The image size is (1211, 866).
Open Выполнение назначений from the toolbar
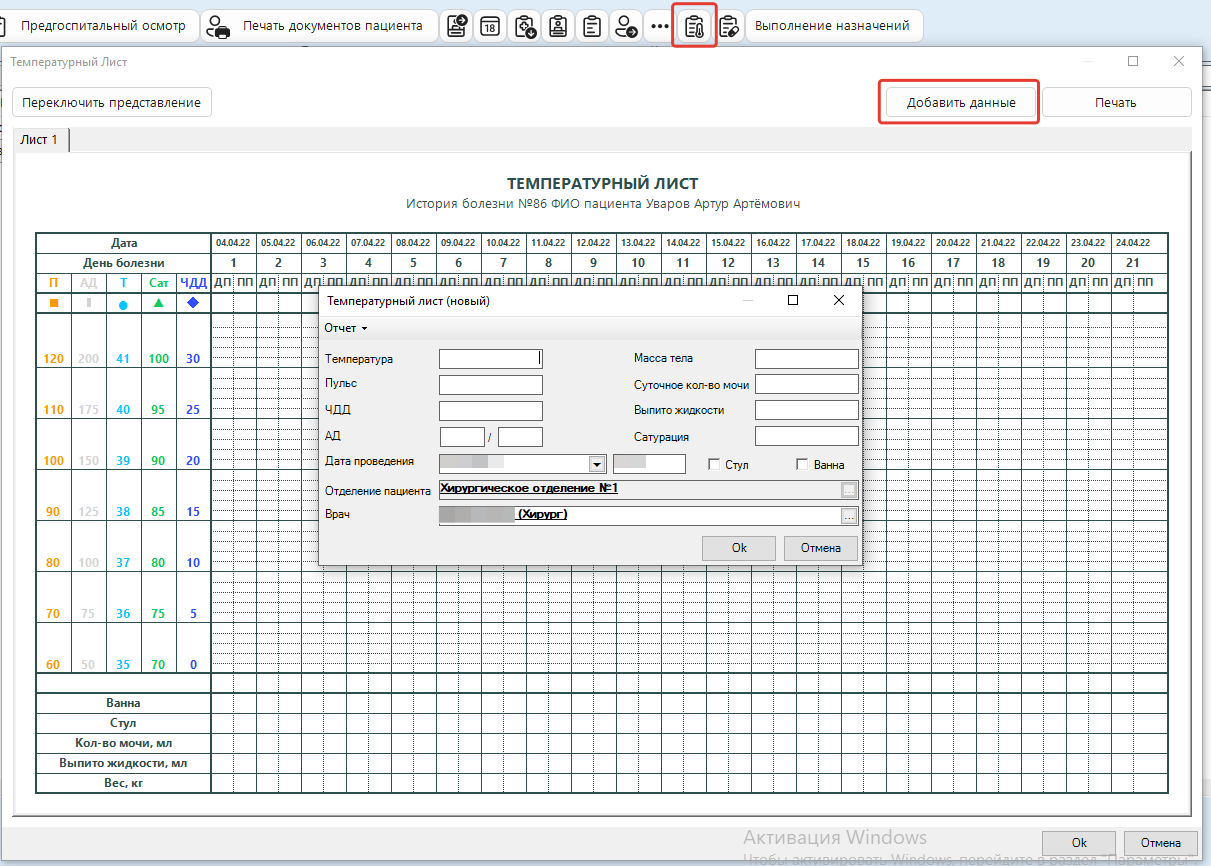[833, 26]
